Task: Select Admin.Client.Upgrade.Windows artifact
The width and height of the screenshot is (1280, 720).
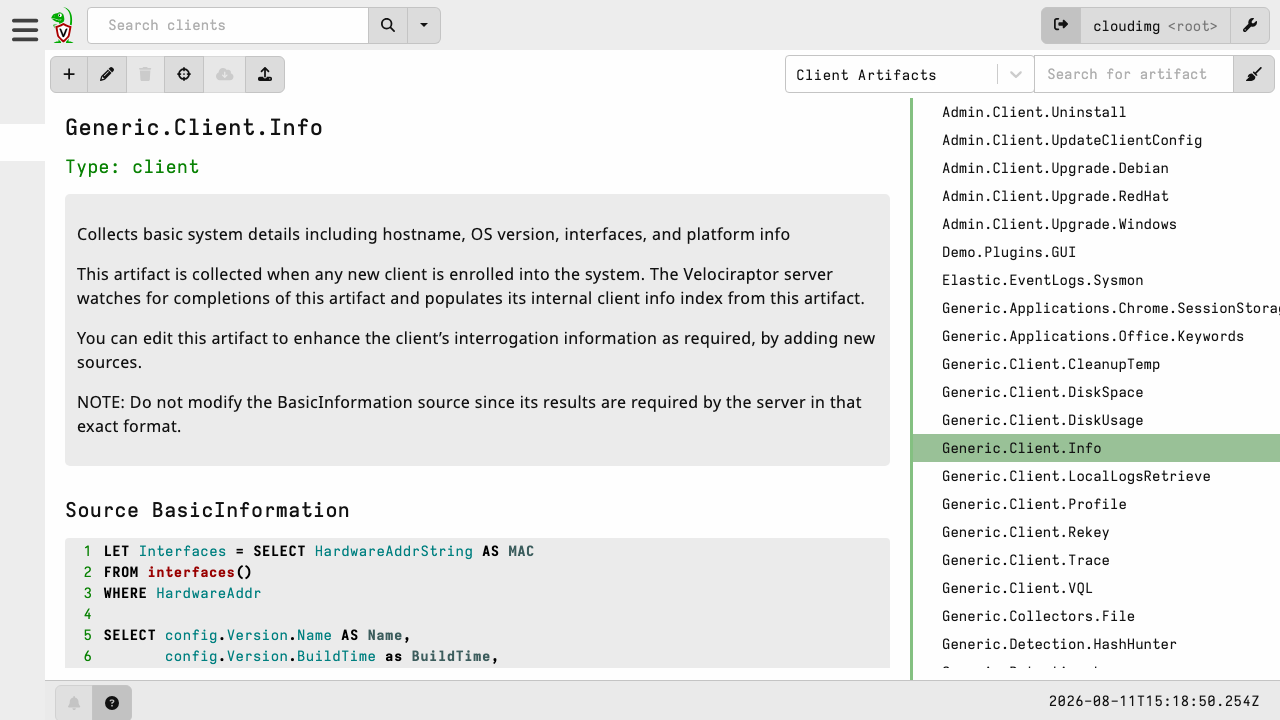Action: click(1096, 224)
